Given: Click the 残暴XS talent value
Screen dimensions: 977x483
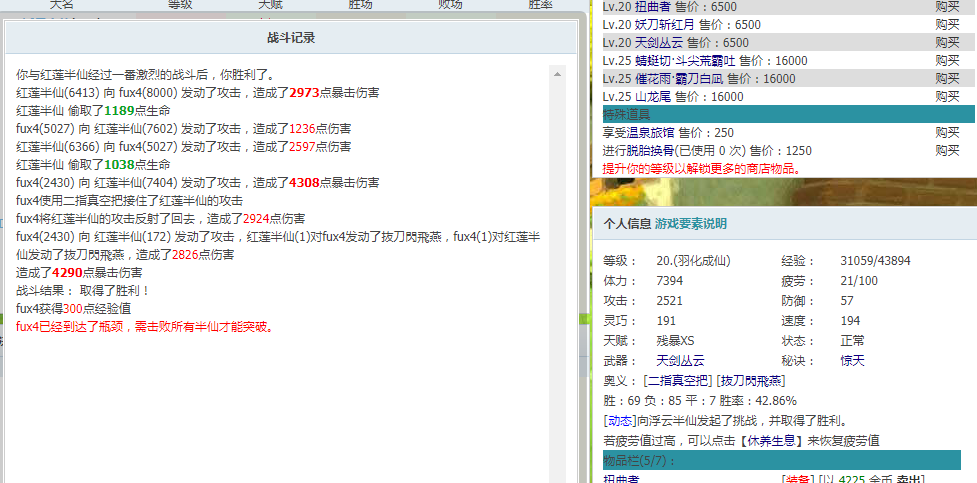Looking at the screenshot, I should pos(675,341).
